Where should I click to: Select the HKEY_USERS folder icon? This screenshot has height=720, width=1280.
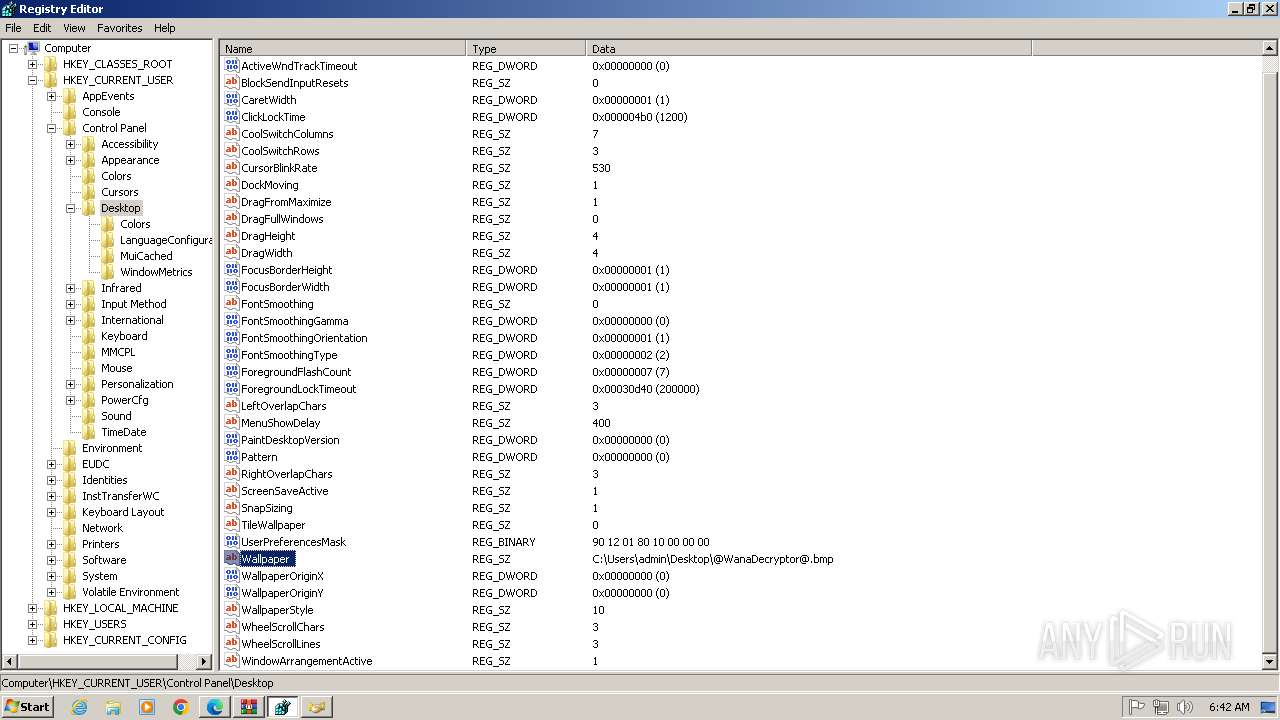[51, 624]
